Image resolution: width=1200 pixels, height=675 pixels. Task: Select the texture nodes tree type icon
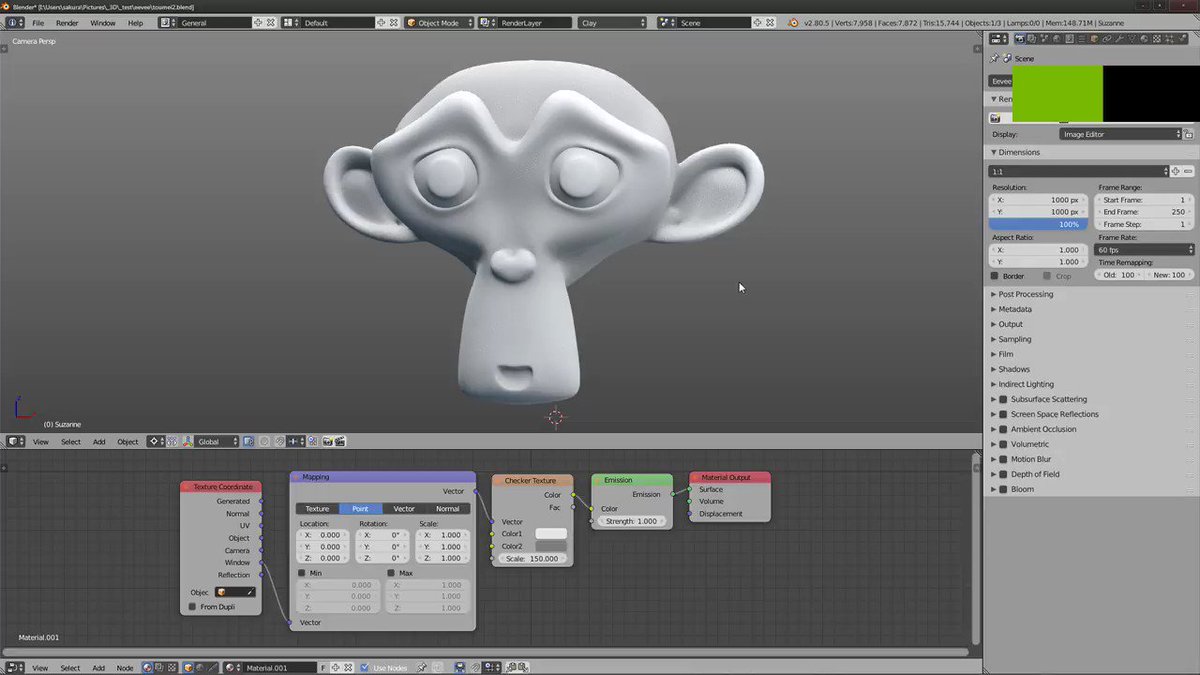pyautogui.click(x=172, y=667)
